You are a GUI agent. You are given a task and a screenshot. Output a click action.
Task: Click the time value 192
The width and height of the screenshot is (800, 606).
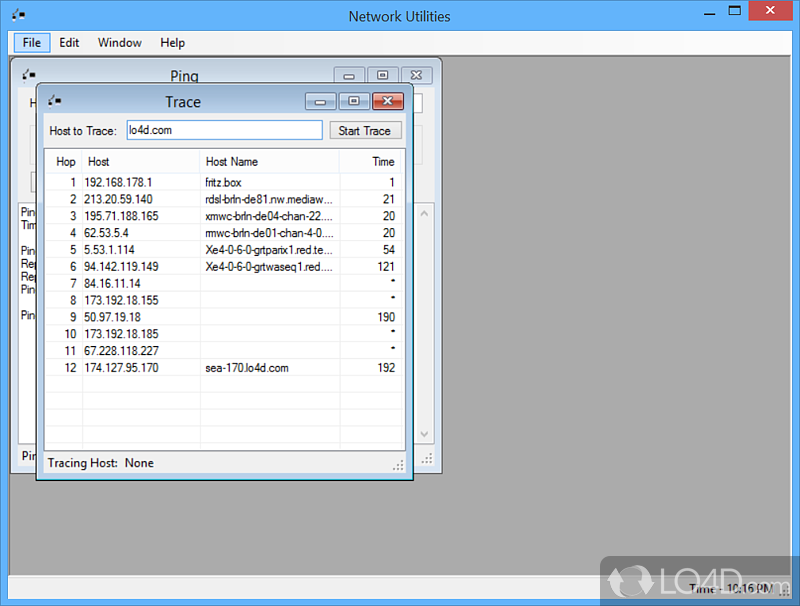click(386, 368)
